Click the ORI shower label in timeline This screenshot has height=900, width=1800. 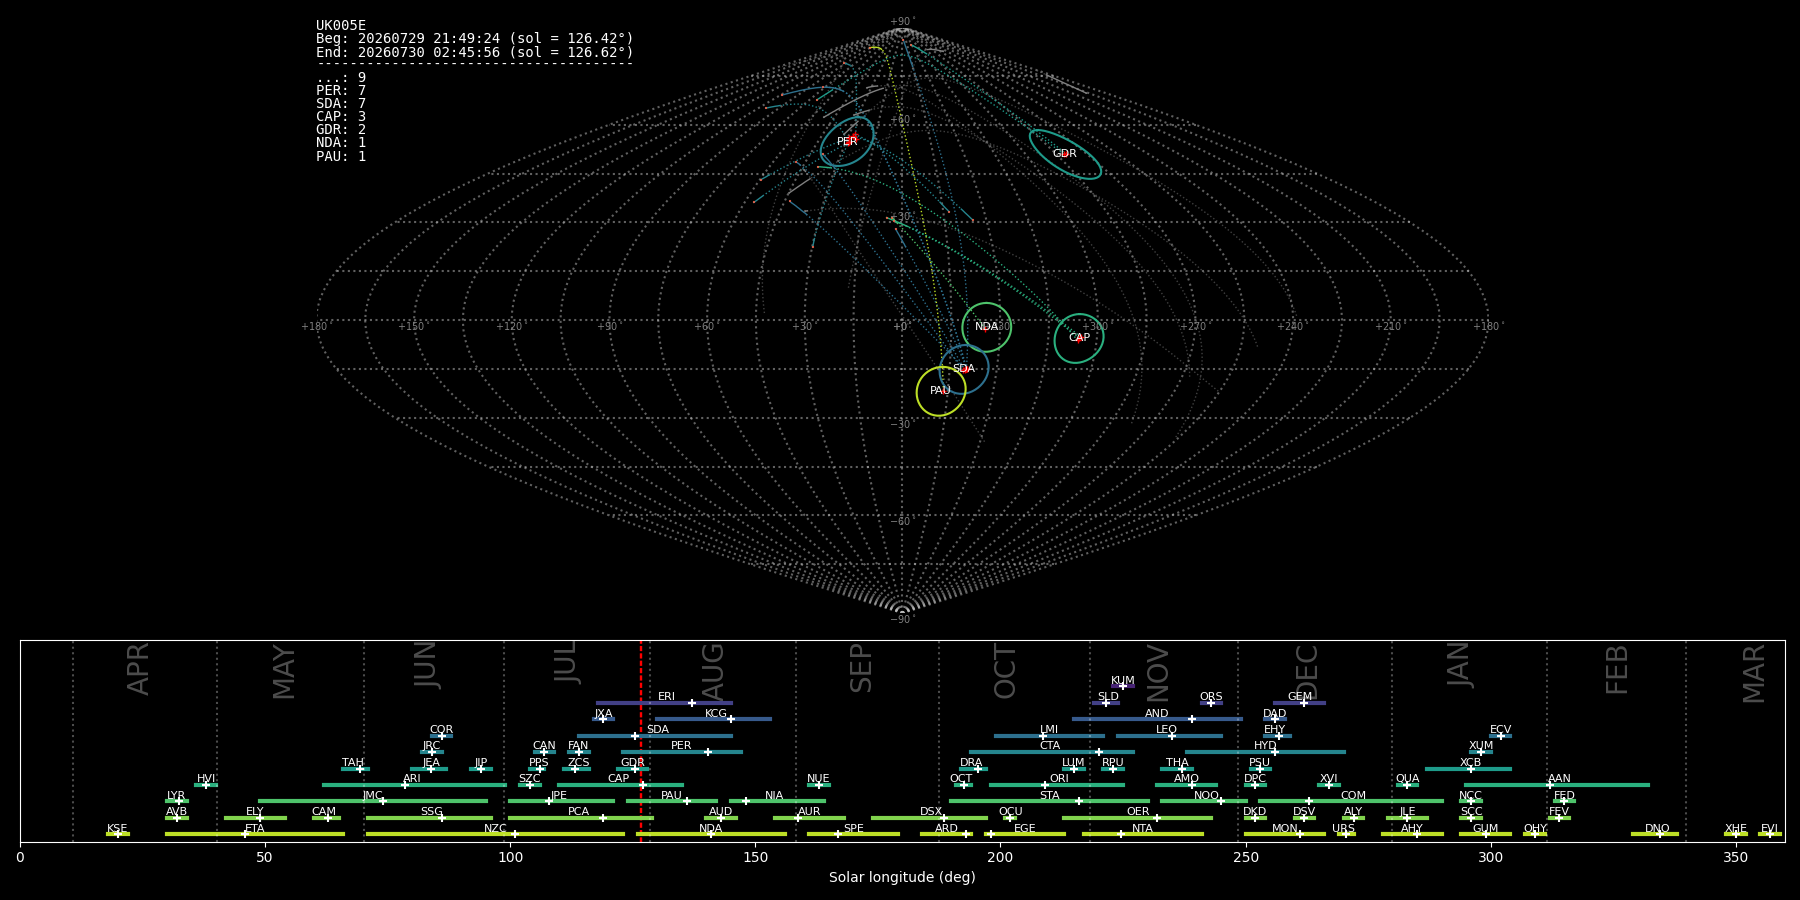(x=1059, y=779)
